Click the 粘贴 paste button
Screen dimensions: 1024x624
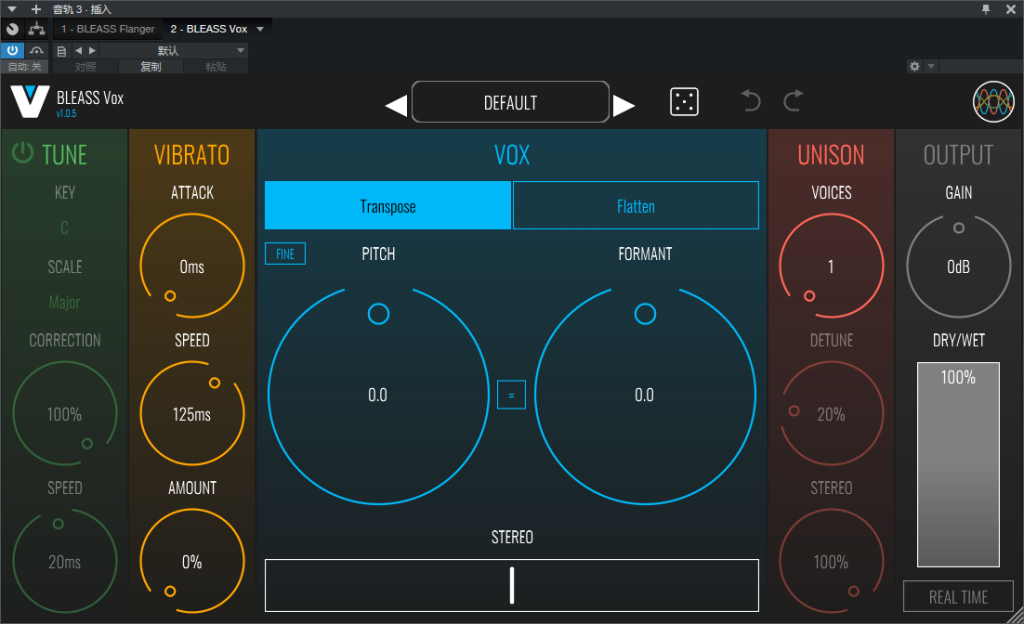(x=216, y=67)
